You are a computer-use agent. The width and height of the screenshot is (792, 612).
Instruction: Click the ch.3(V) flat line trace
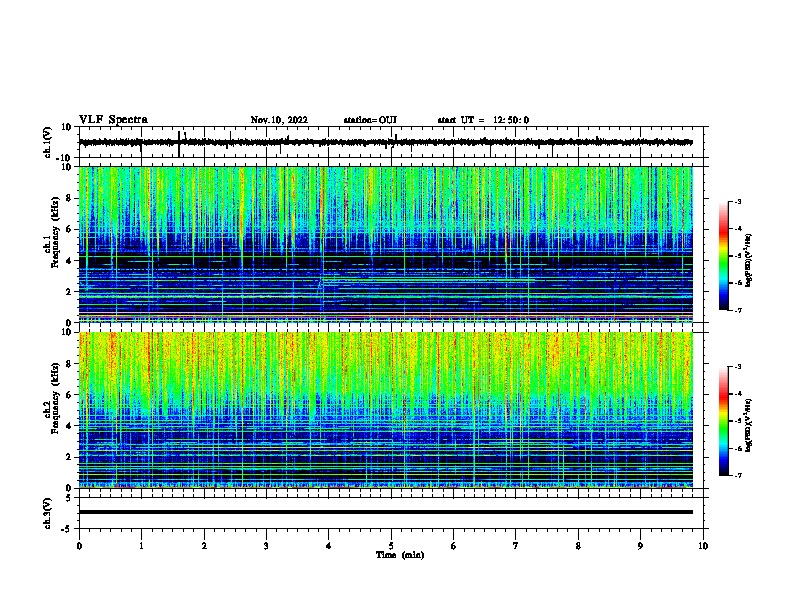[x=386, y=512]
